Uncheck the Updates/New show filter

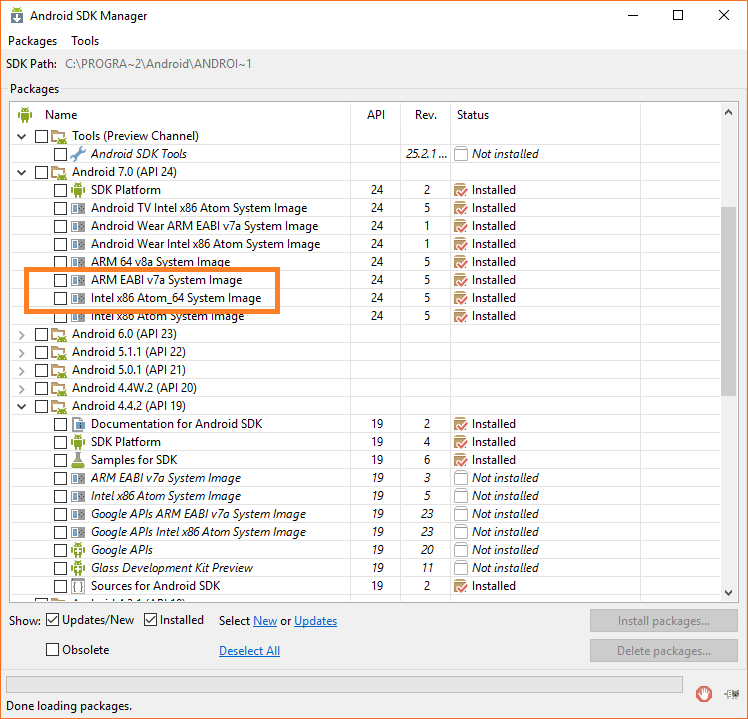pos(53,620)
